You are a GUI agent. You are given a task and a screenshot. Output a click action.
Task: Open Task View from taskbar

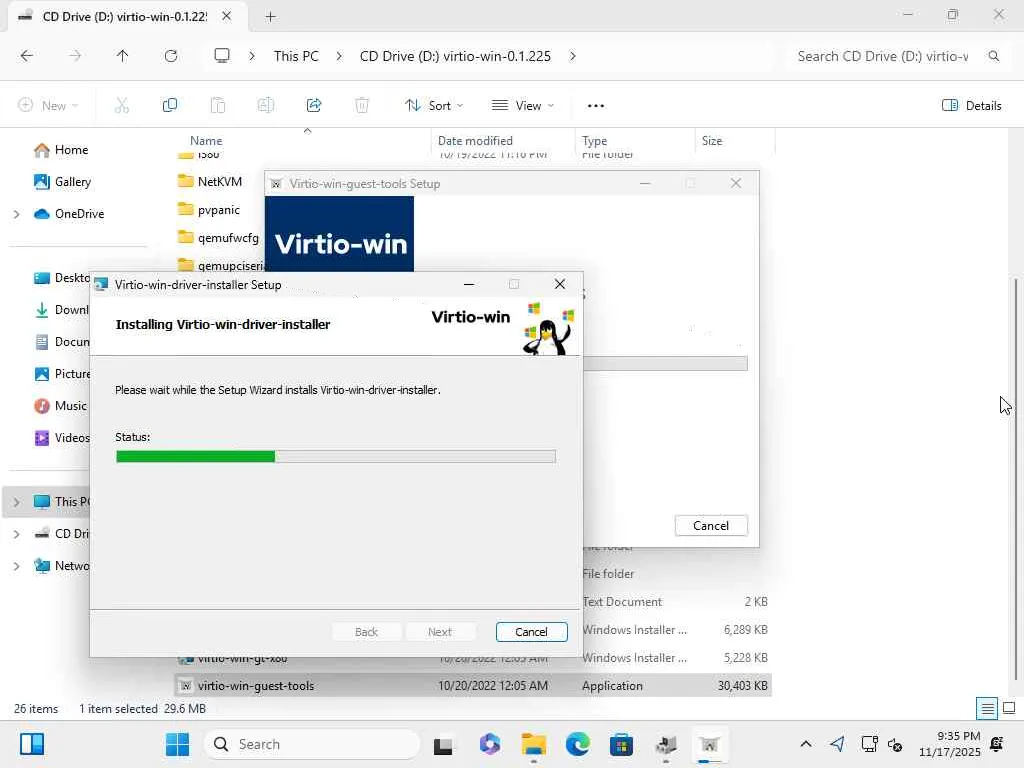tap(443, 744)
